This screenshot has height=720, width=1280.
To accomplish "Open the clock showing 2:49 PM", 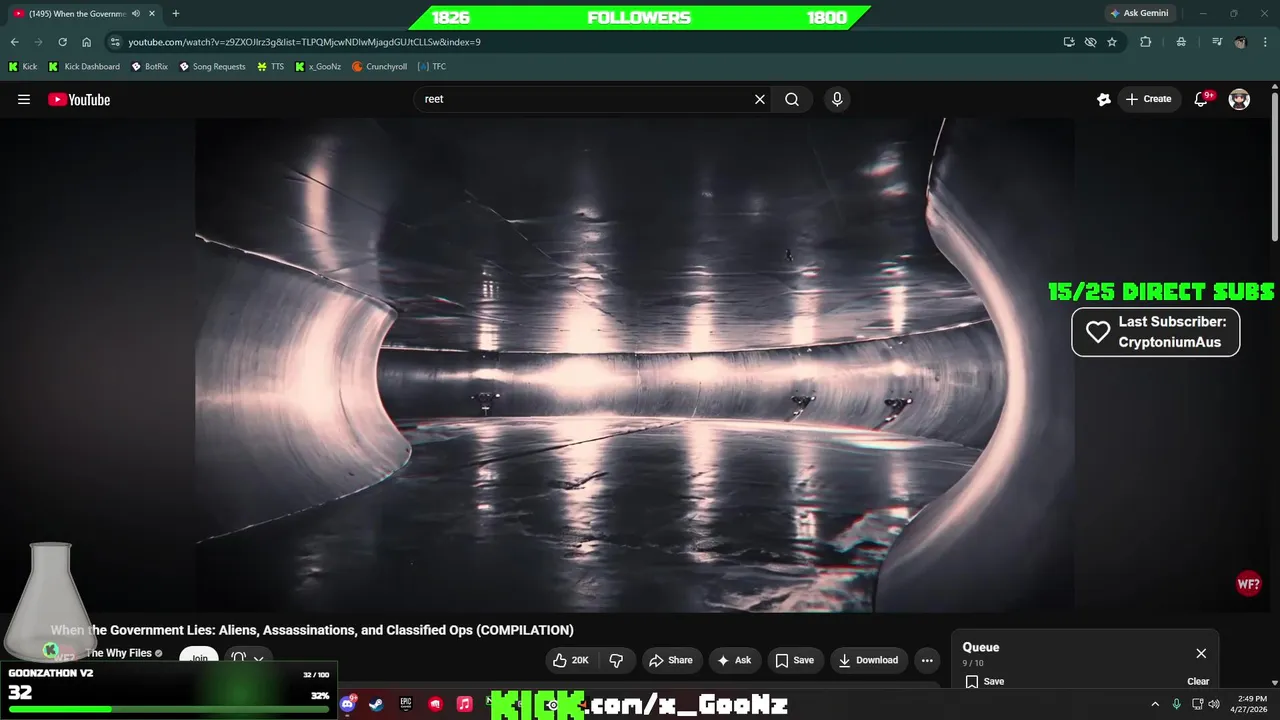I will 1250,704.
